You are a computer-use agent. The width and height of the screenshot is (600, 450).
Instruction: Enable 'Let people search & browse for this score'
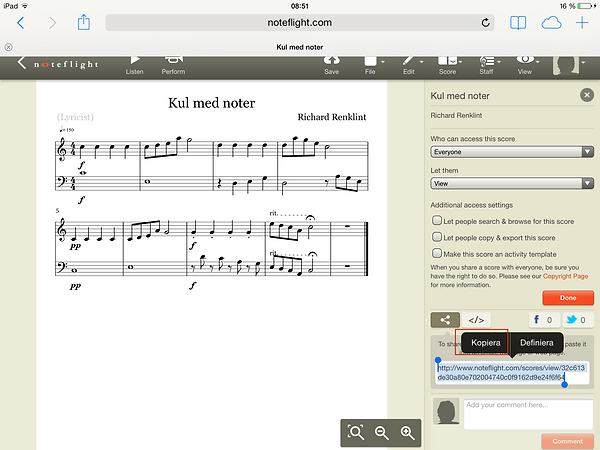(x=437, y=220)
